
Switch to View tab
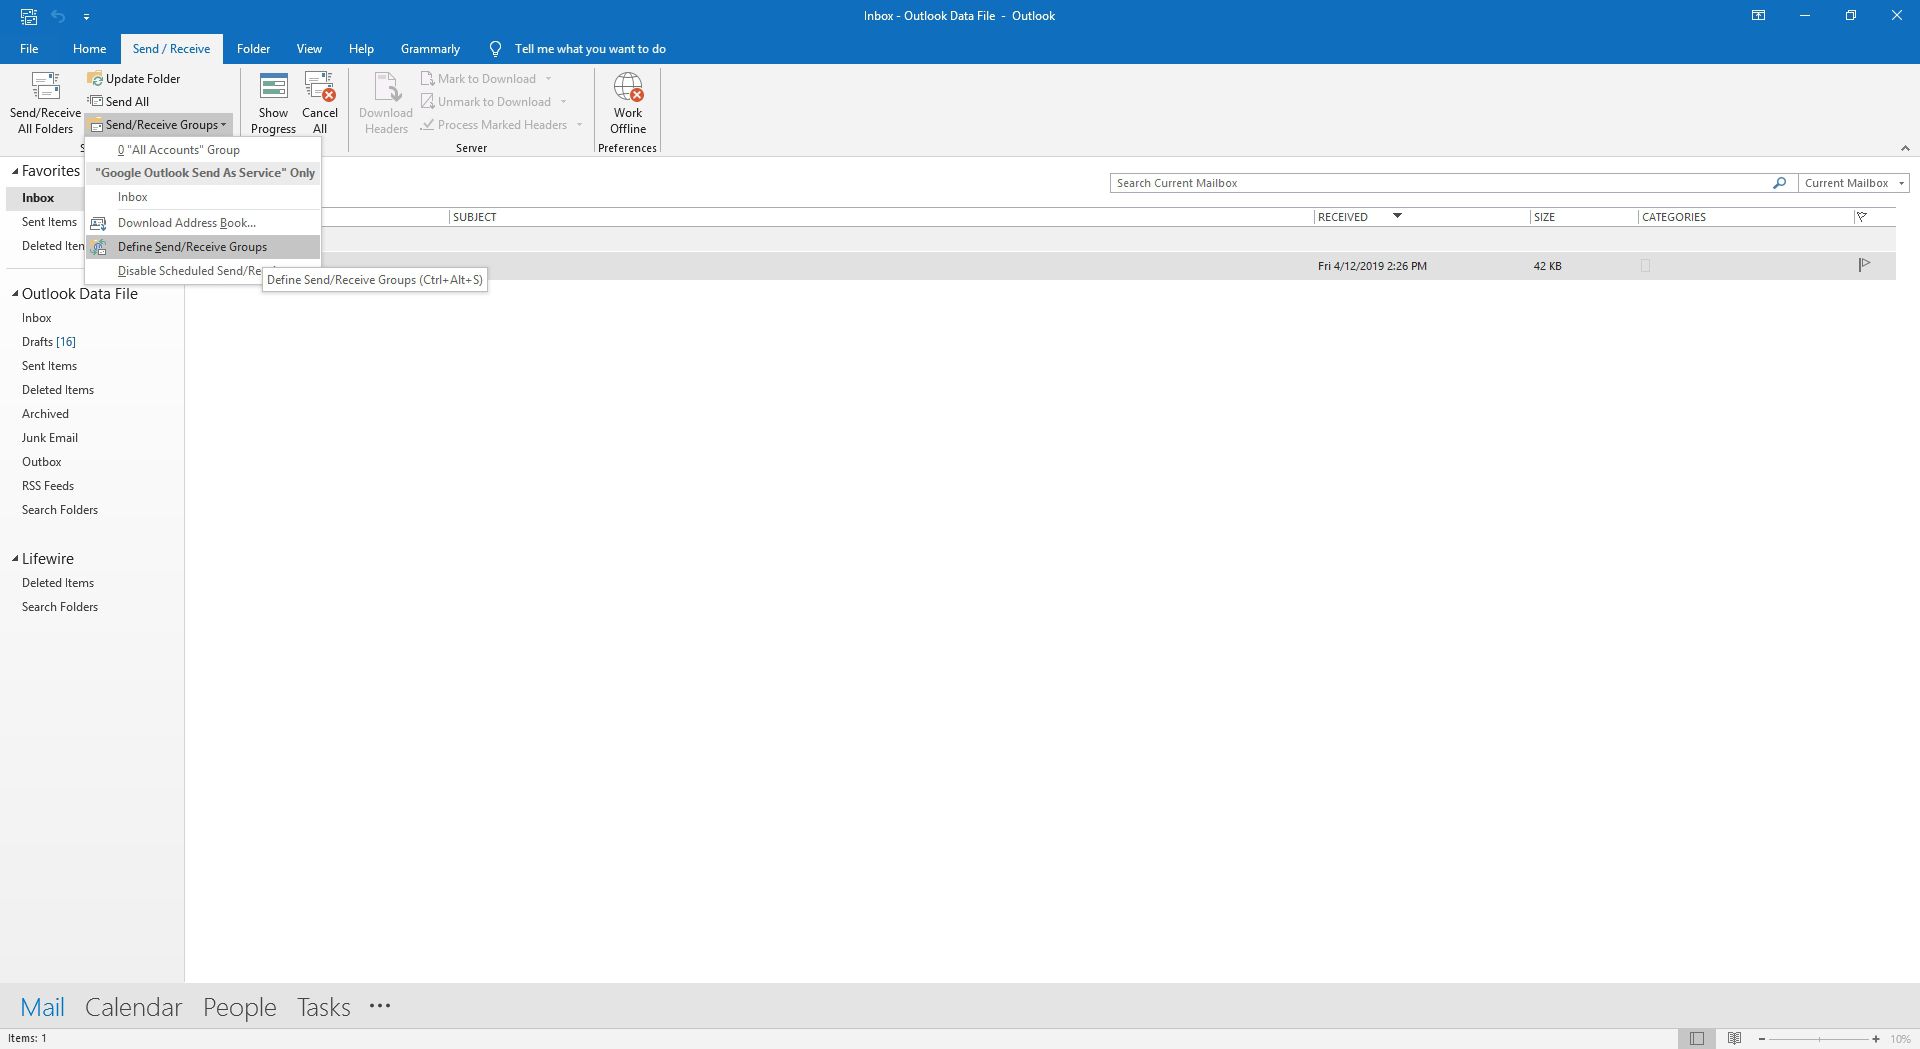click(309, 48)
